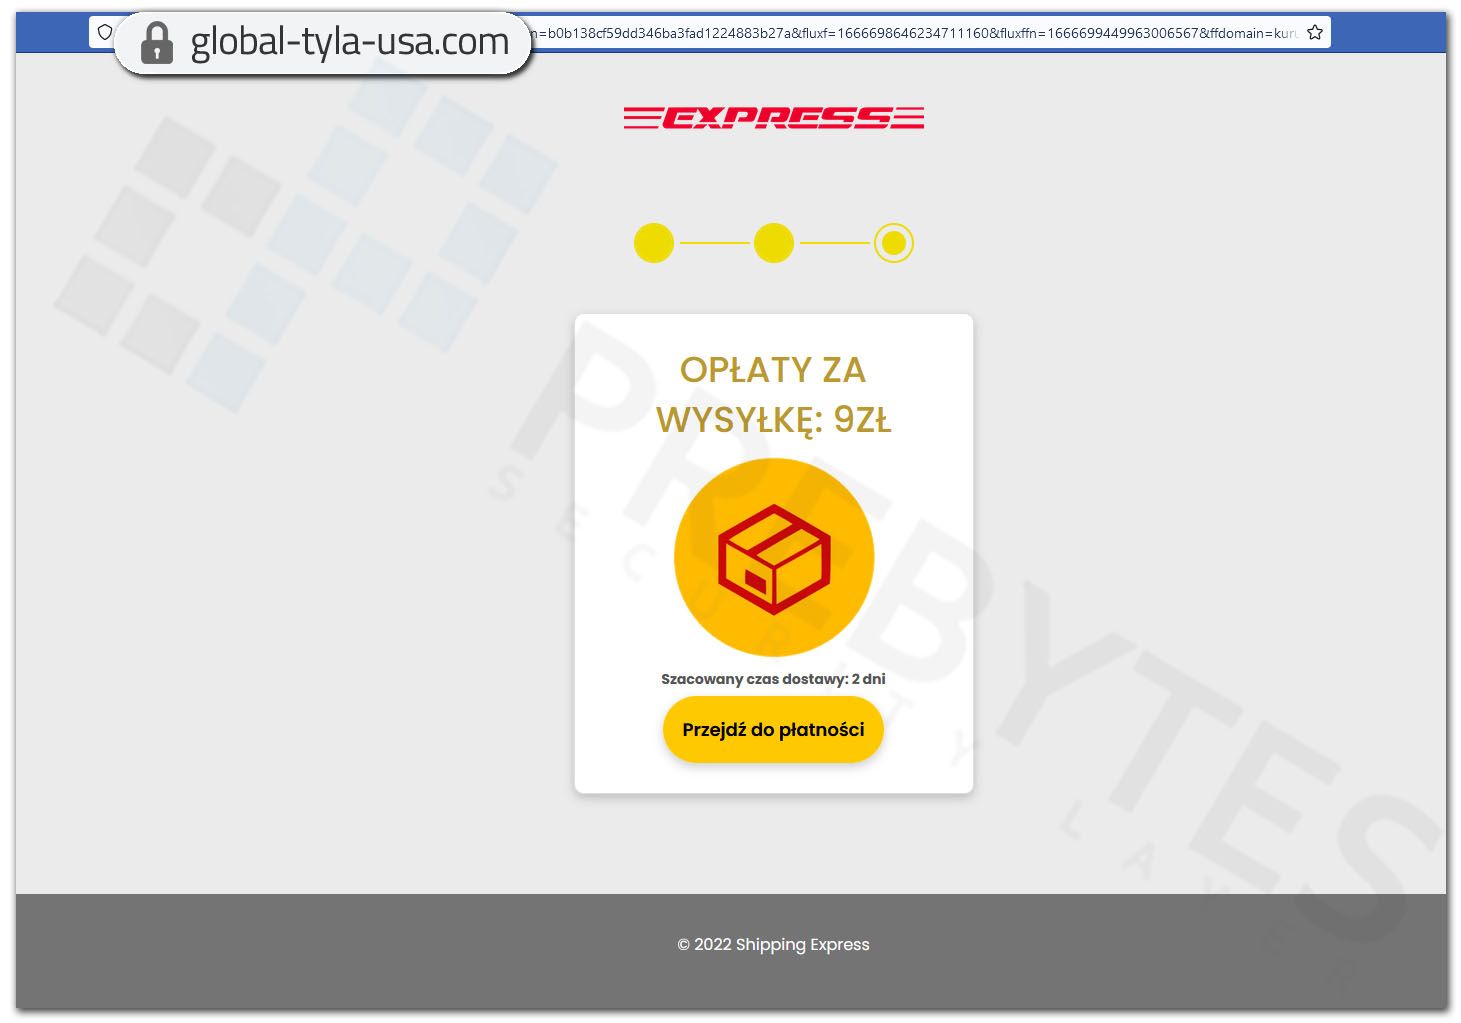
Task: Select the third ringed progress dot
Action: coord(893,243)
